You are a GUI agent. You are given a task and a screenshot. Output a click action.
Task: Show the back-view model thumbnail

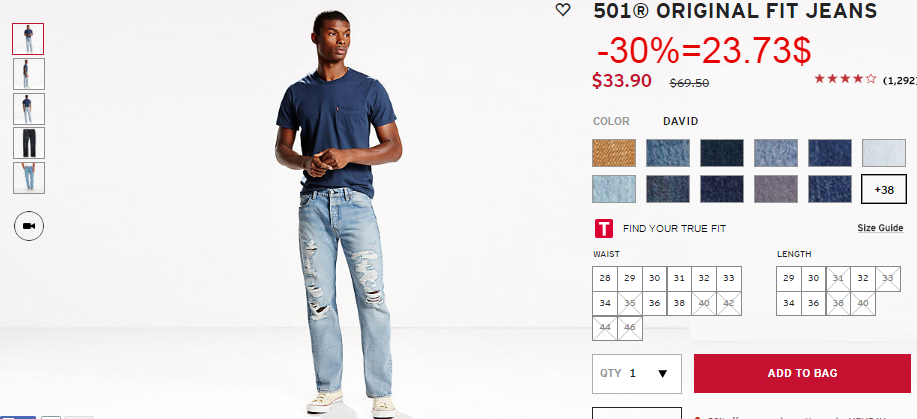(x=29, y=108)
